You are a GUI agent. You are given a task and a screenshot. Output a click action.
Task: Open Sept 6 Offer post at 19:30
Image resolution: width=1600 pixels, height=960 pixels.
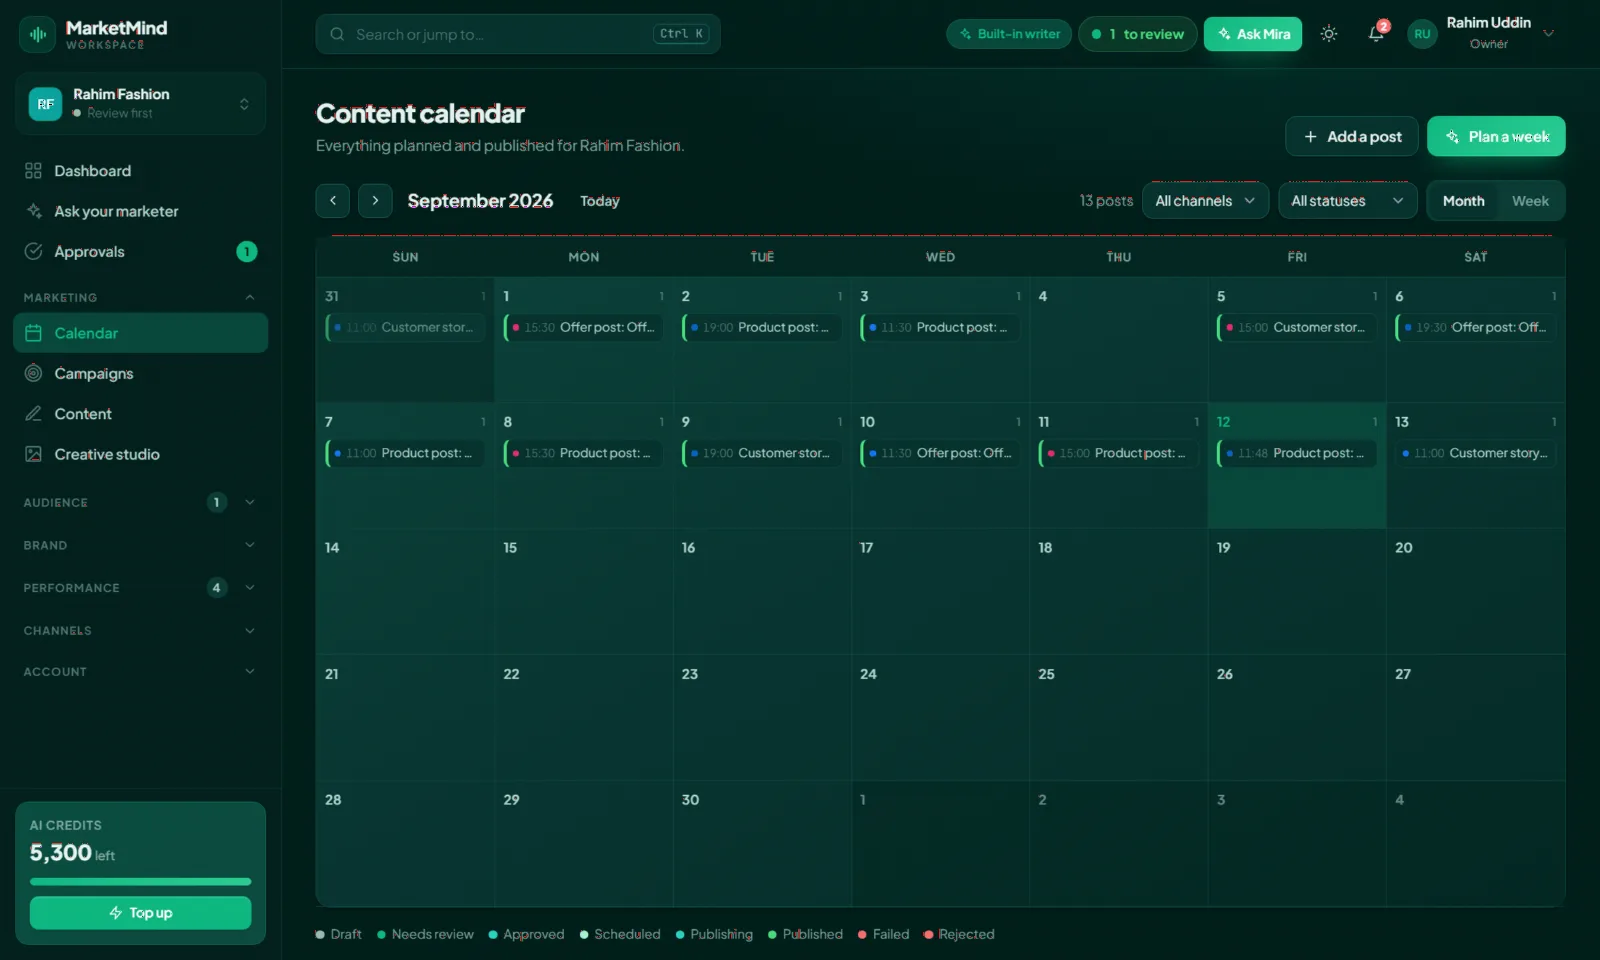click(x=1475, y=327)
